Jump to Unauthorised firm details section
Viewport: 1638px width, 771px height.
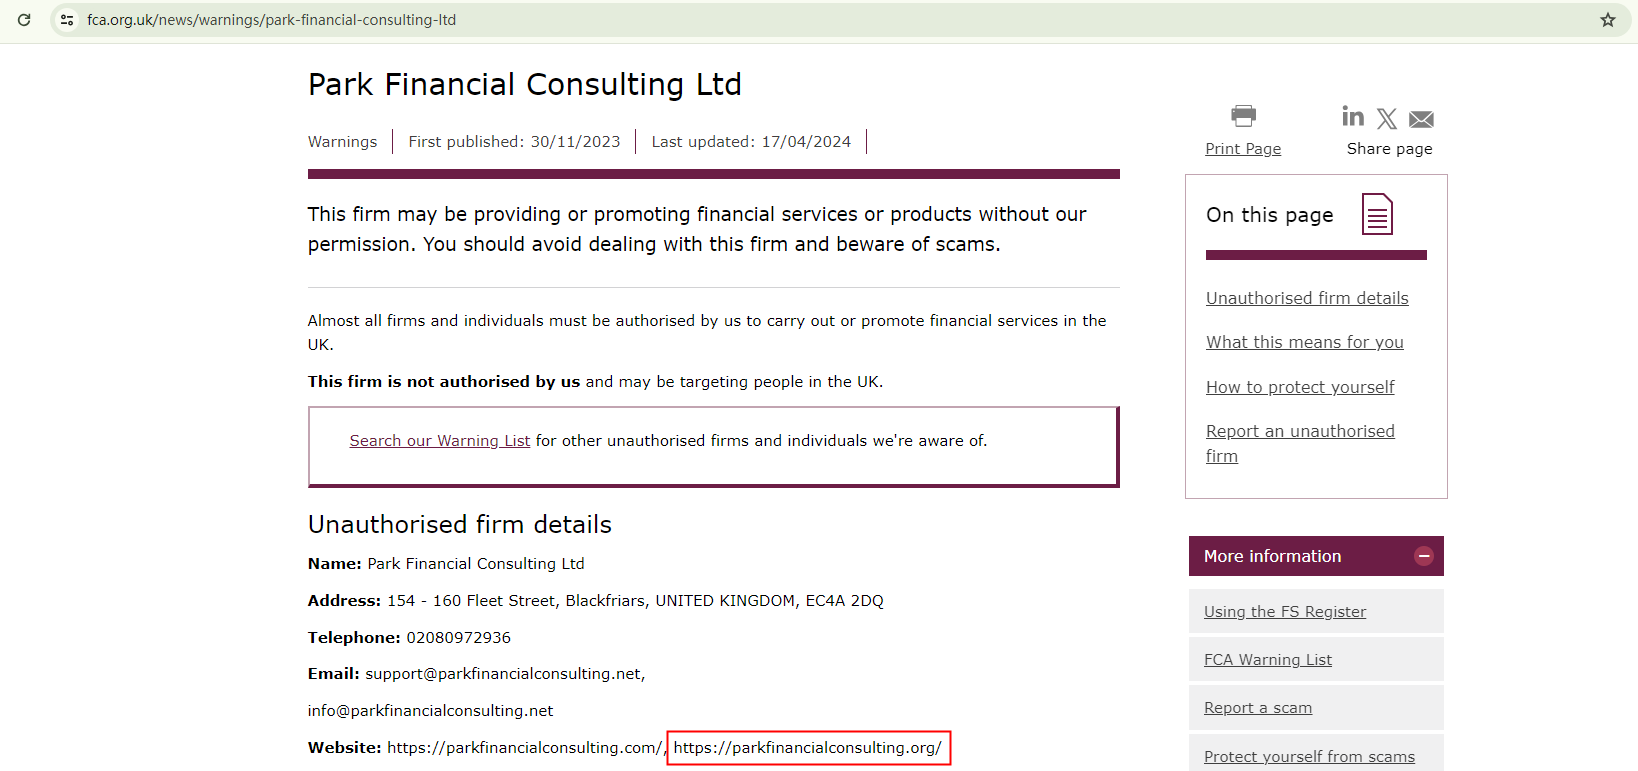coord(1307,298)
